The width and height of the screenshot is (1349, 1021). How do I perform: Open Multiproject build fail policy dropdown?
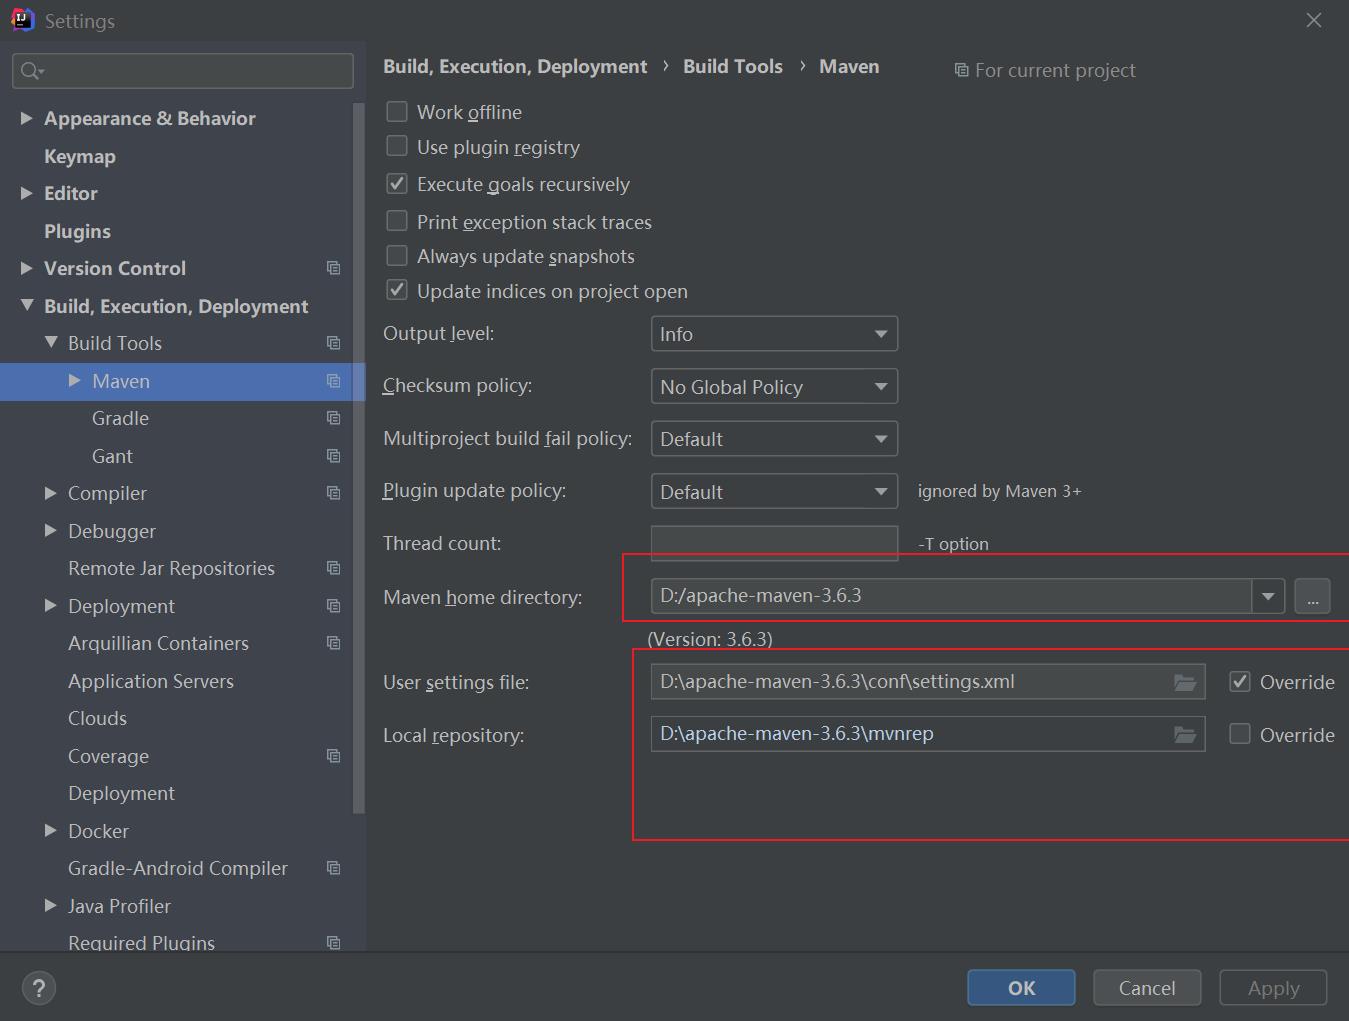(x=774, y=439)
